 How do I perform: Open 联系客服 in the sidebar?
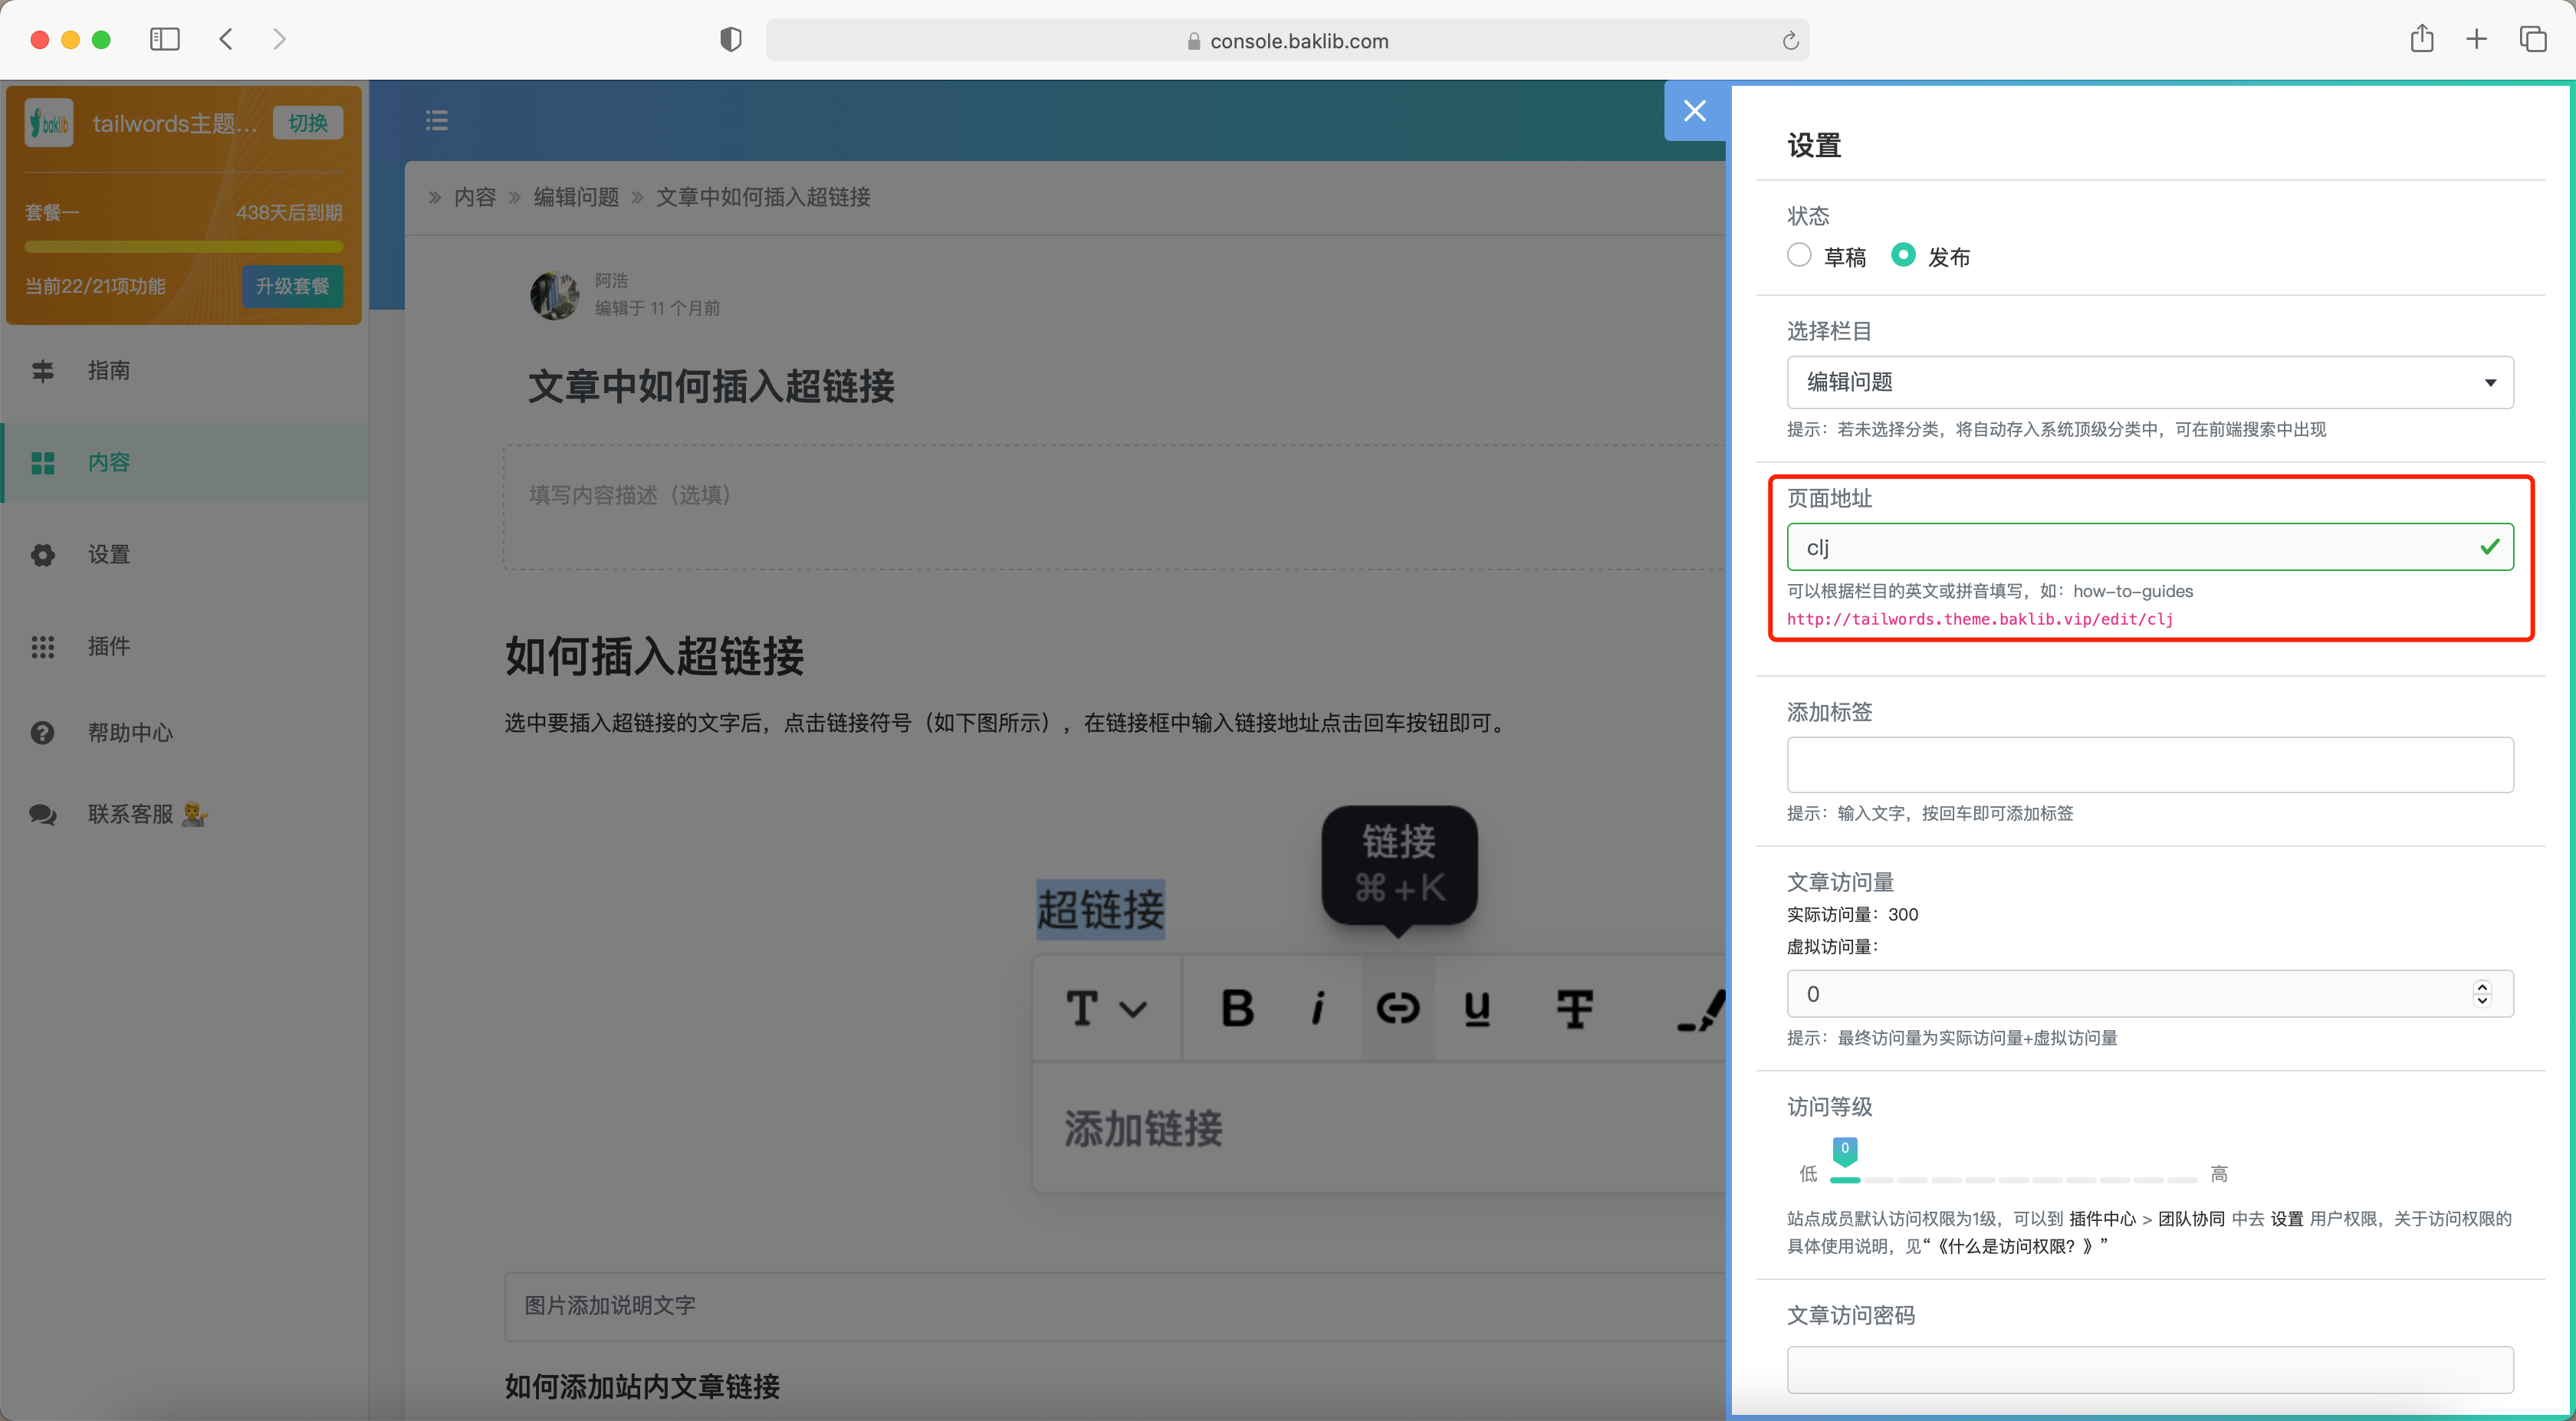184,814
